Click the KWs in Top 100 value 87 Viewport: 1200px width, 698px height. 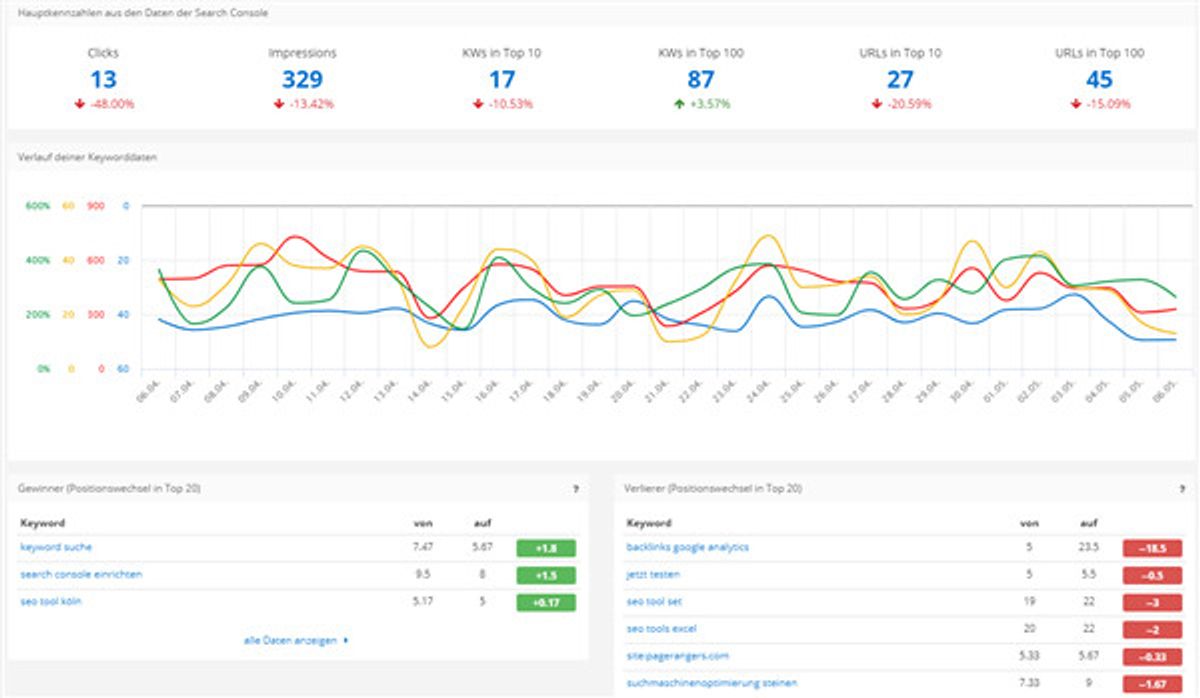click(701, 79)
